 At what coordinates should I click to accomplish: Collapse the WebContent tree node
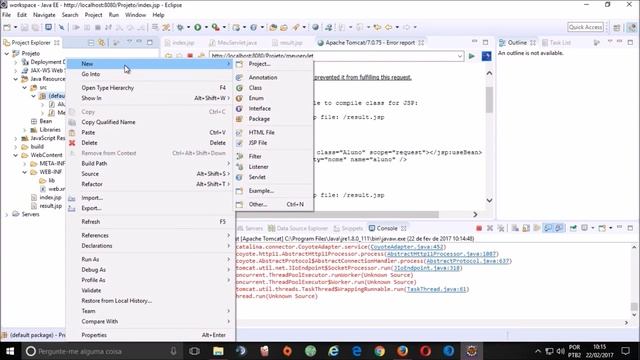16,155
